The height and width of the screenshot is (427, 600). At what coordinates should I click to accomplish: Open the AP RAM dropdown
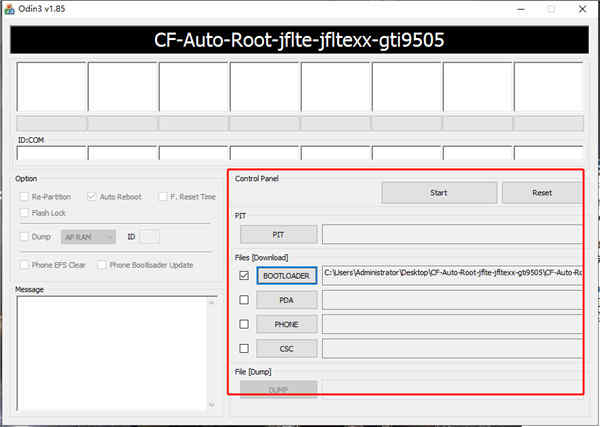[88, 237]
